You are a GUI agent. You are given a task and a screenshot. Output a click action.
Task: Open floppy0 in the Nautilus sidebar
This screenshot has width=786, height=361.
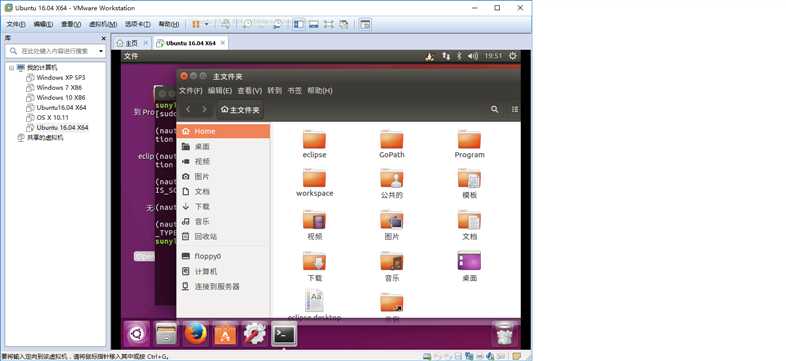223,256
